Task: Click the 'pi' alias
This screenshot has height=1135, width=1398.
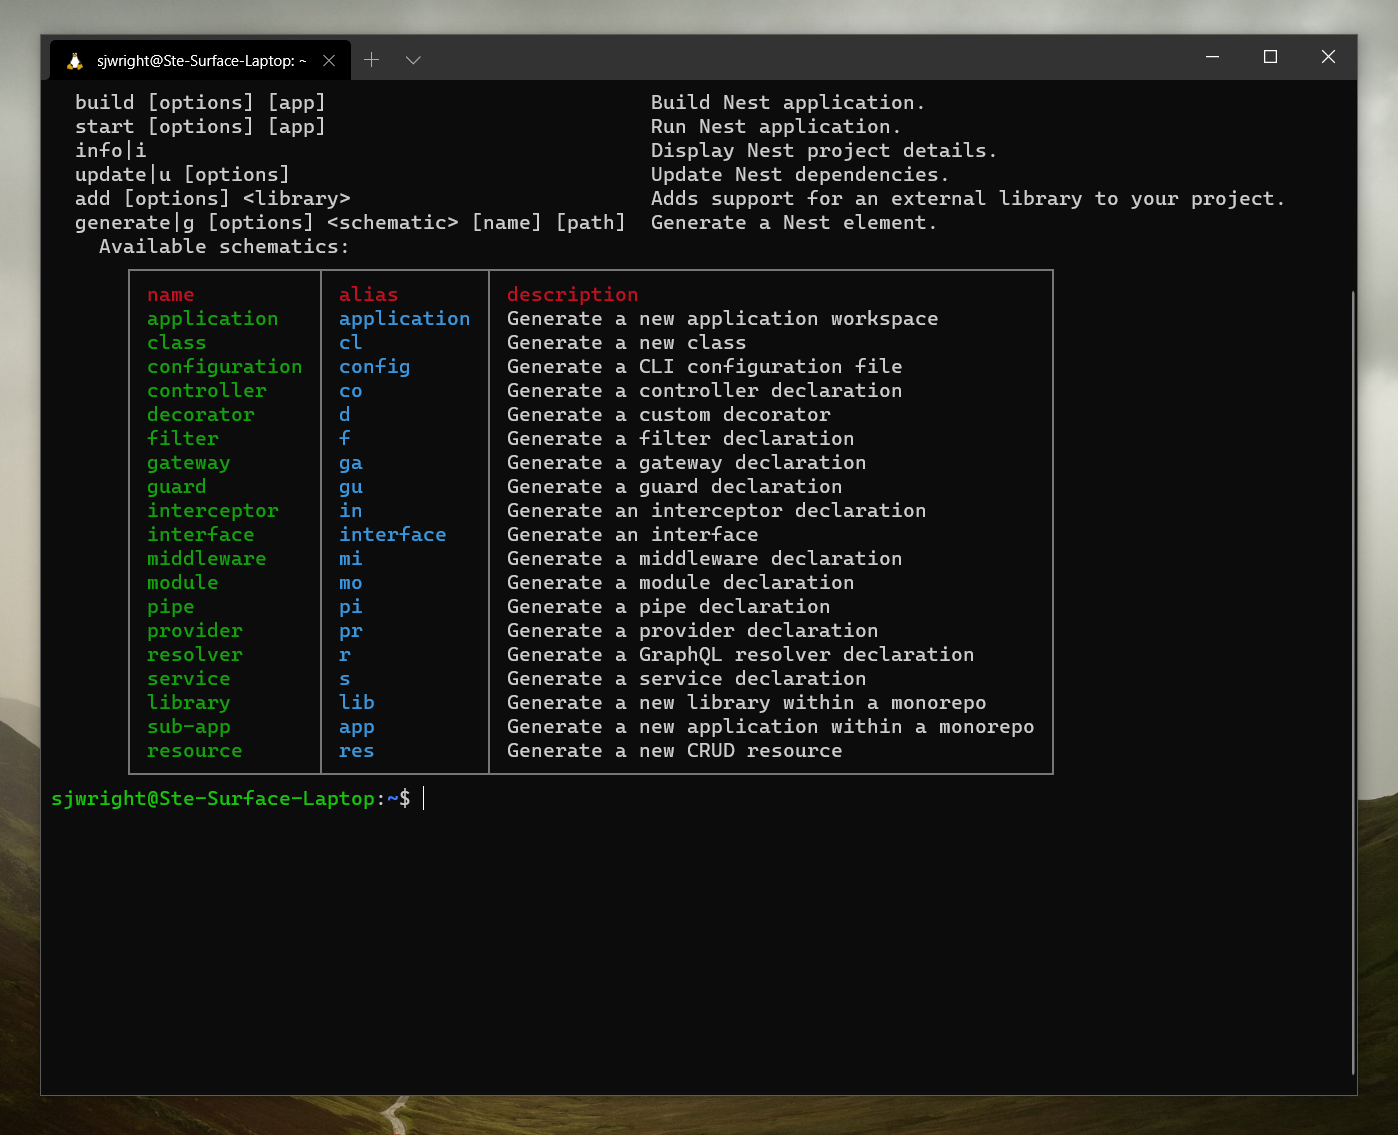Action: tap(350, 607)
